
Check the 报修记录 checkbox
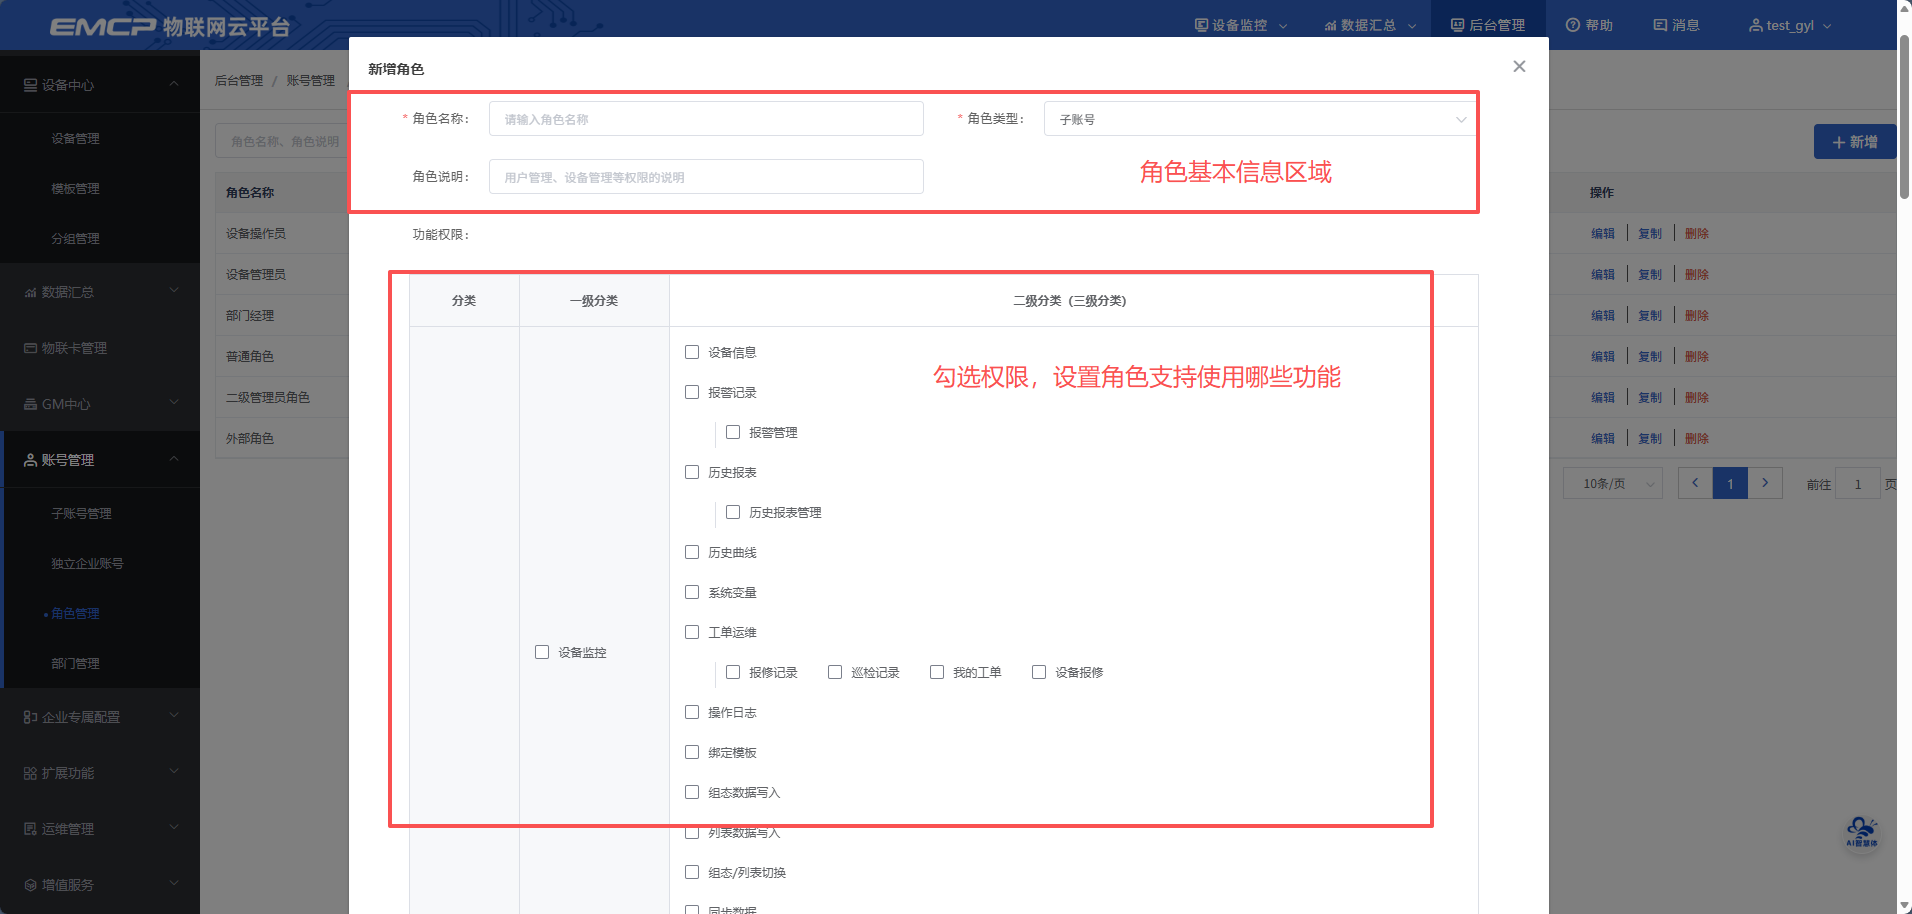pos(733,672)
